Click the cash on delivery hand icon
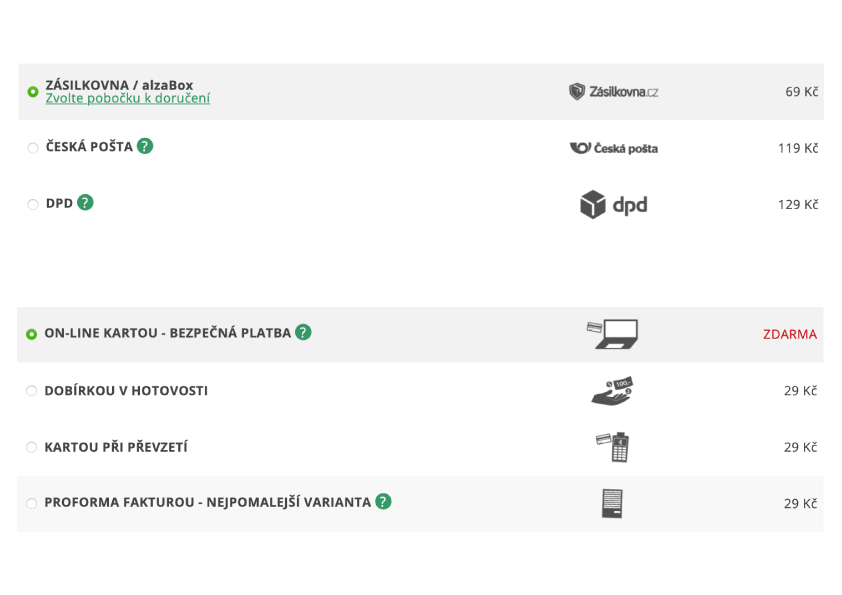The height and width of the screenshot is (595, 842). pos(612,391)
